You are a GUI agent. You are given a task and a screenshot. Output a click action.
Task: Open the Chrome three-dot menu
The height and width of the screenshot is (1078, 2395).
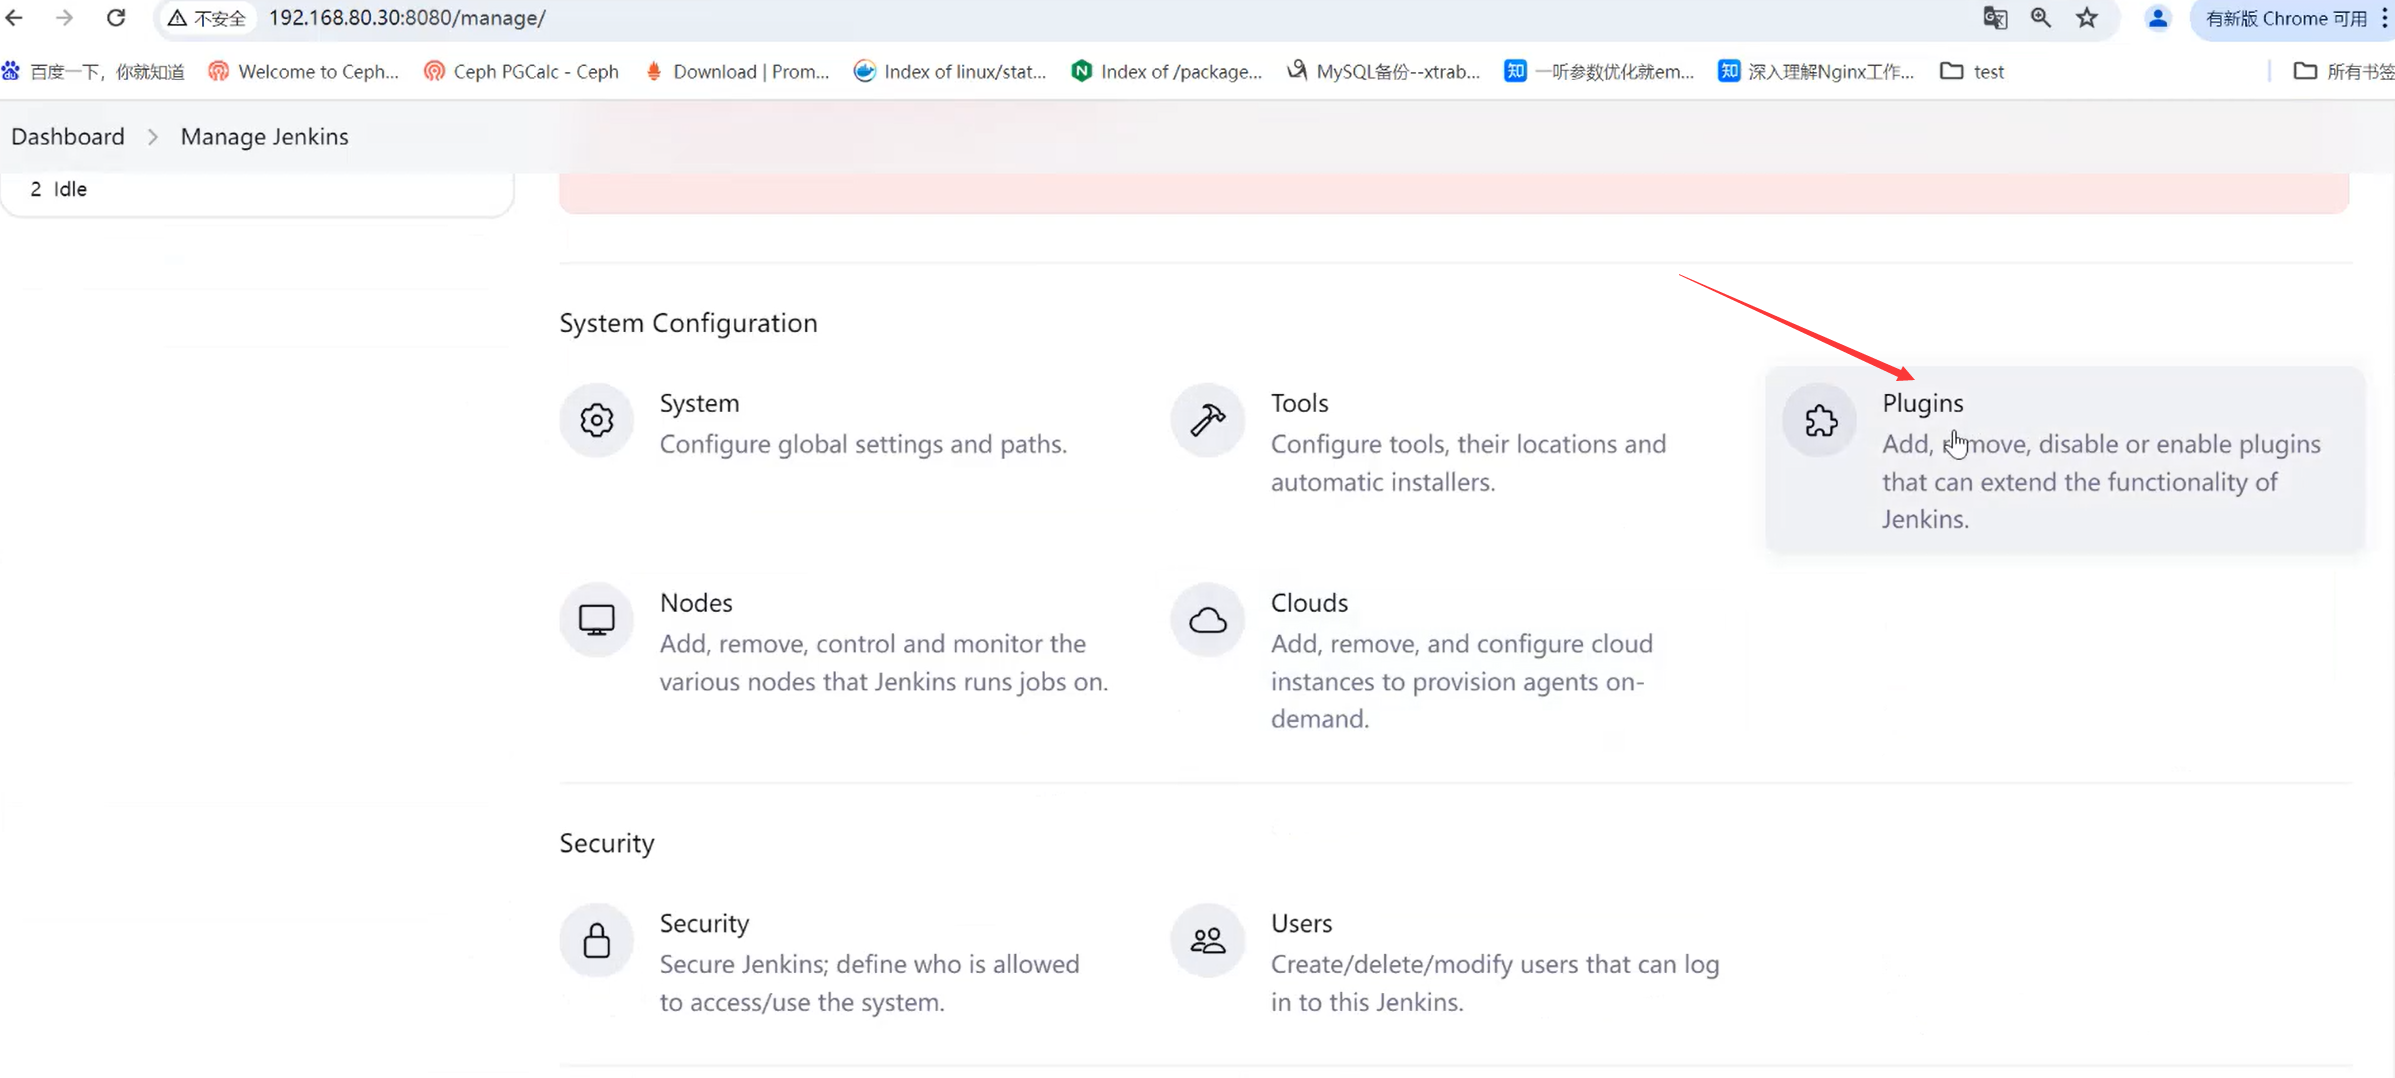click(2385, 18)
